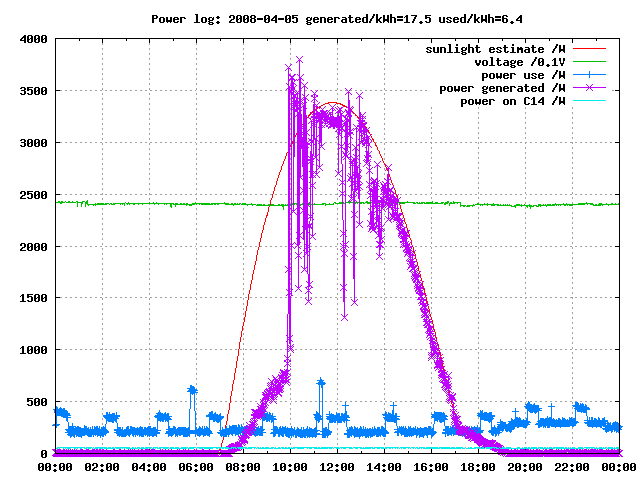Click the x-axis label 18:00
The width and height of the screenshot is (640, 480).
pos(478,467)
